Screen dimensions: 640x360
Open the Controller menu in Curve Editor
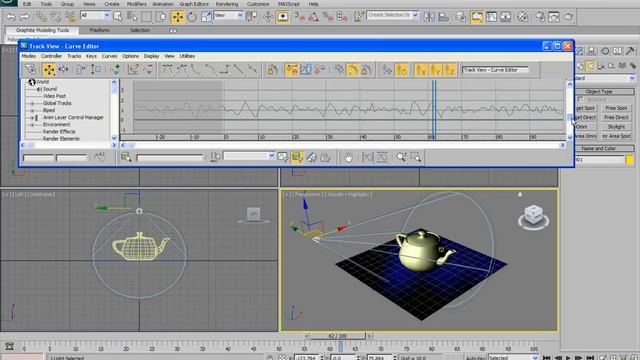[x=51, y=56]
